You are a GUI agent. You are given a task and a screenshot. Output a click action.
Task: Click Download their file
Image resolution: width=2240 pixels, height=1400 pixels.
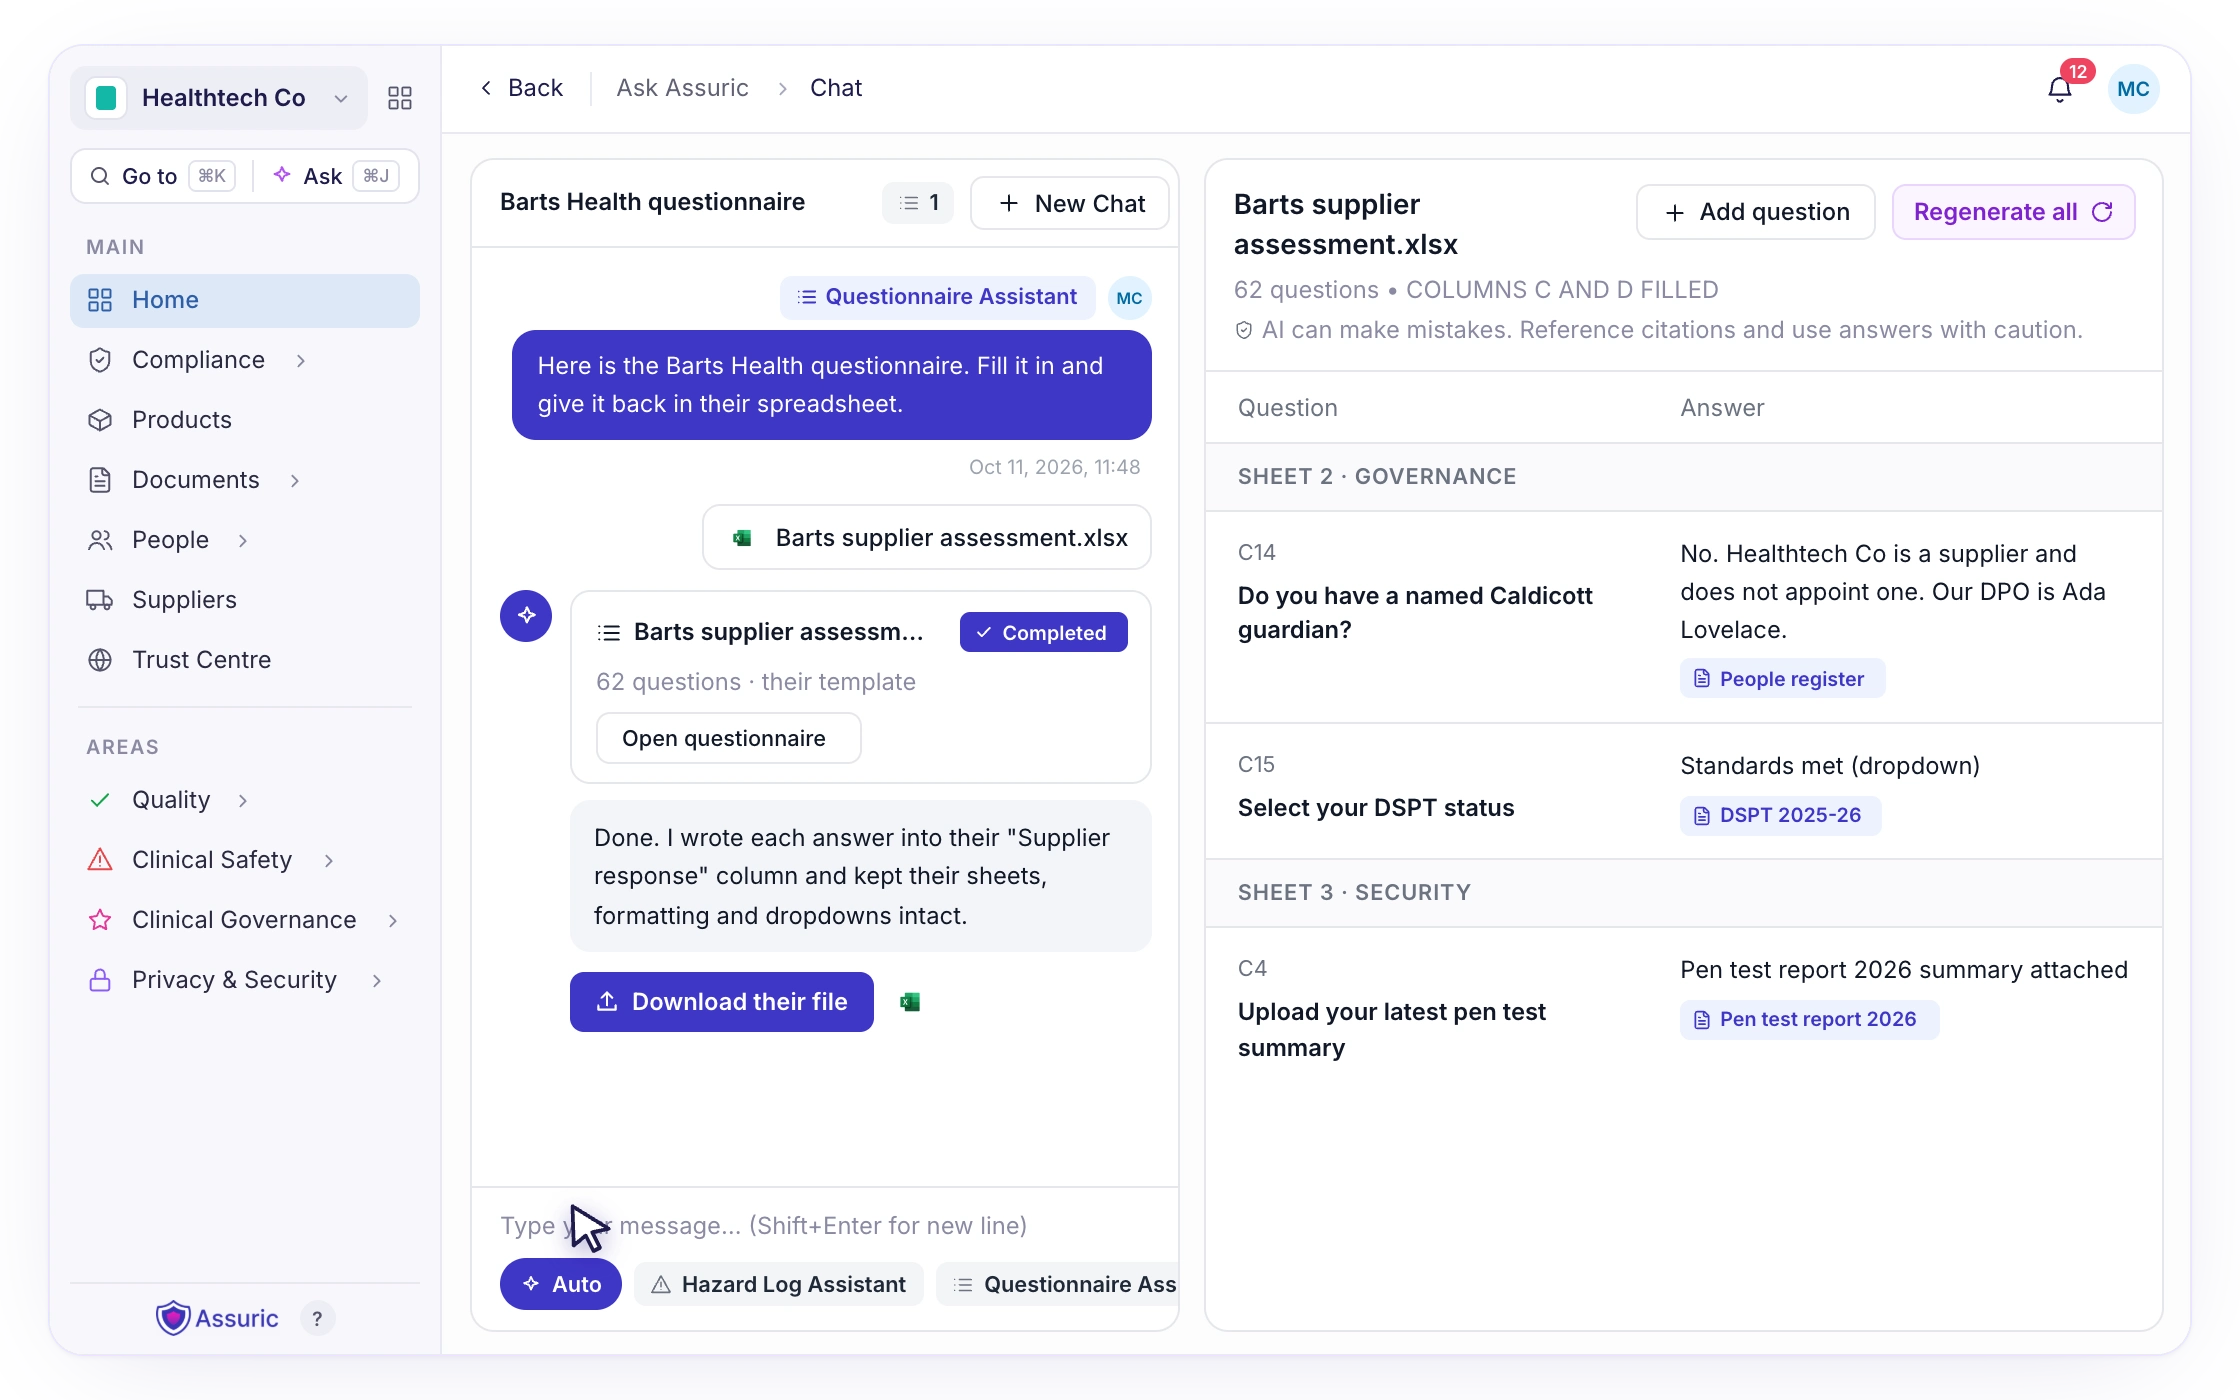click(722, 1002)
